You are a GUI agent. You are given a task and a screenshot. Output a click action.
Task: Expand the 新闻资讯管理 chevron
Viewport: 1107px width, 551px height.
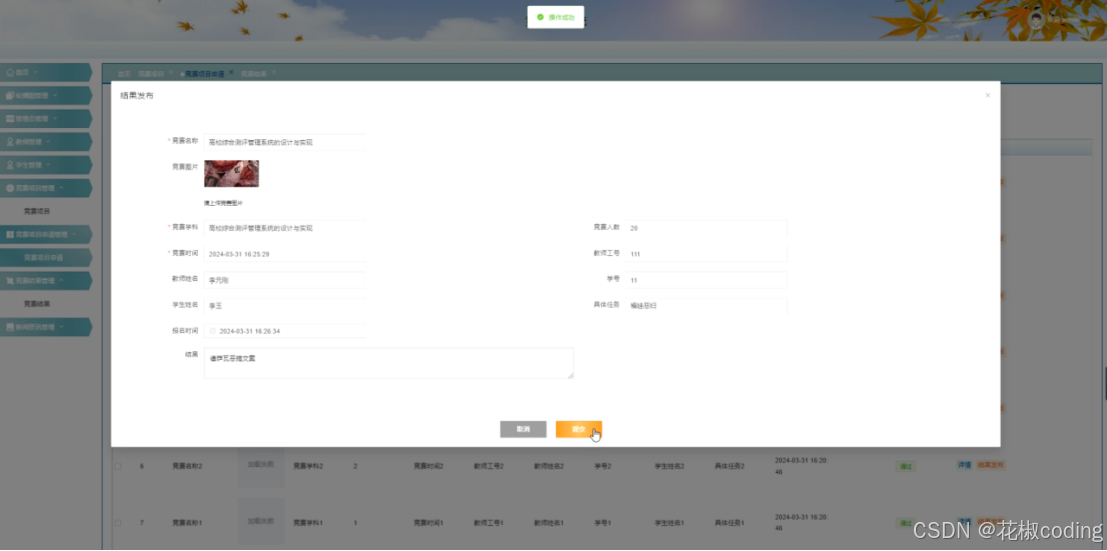tap(61, 327)
